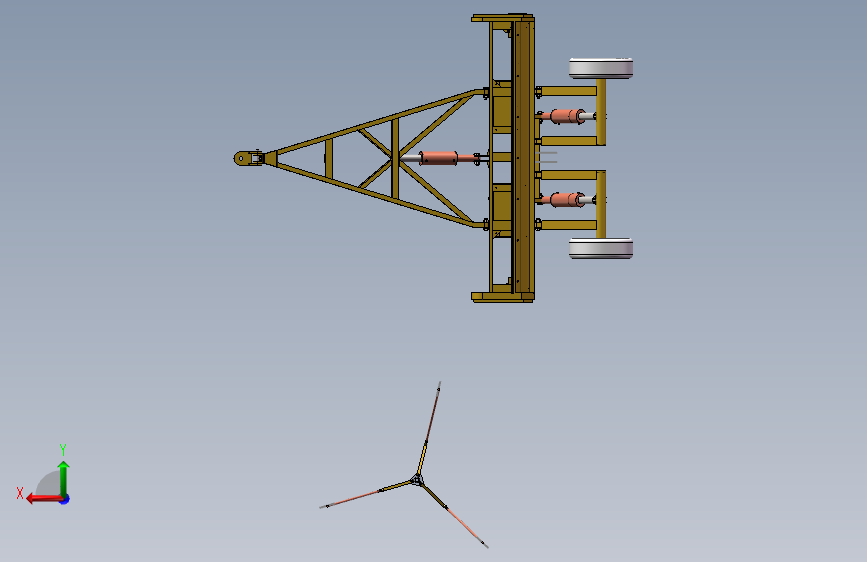Image resolution: width=867 pixels, height=562 pixels.
Task: Click the blue Z axis dot of the triad
Action: [65, 499]
